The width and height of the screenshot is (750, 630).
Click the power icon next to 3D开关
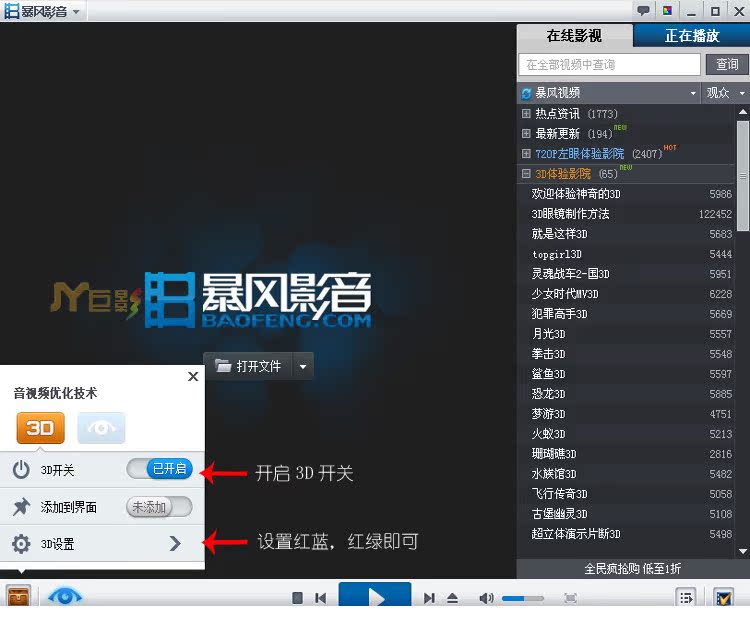21,470
